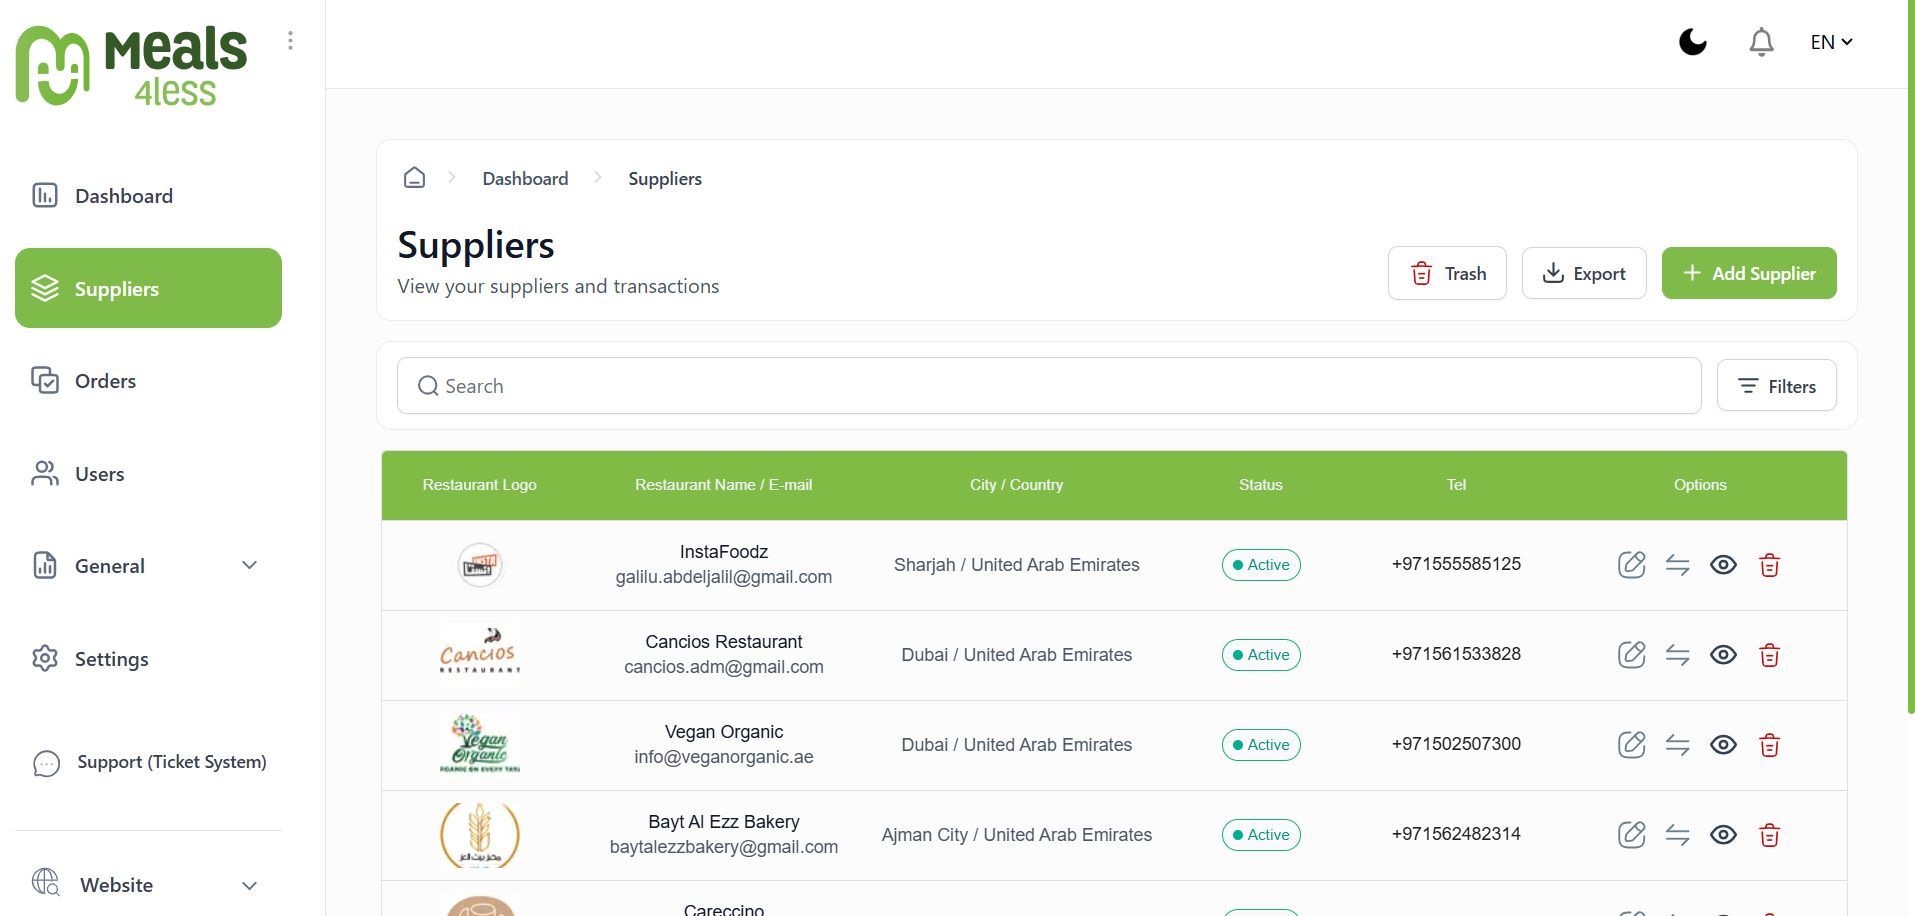The image size is (1915, 916).
Task: View InstaFoodz details with eye icon
Action: [1724, 565]
